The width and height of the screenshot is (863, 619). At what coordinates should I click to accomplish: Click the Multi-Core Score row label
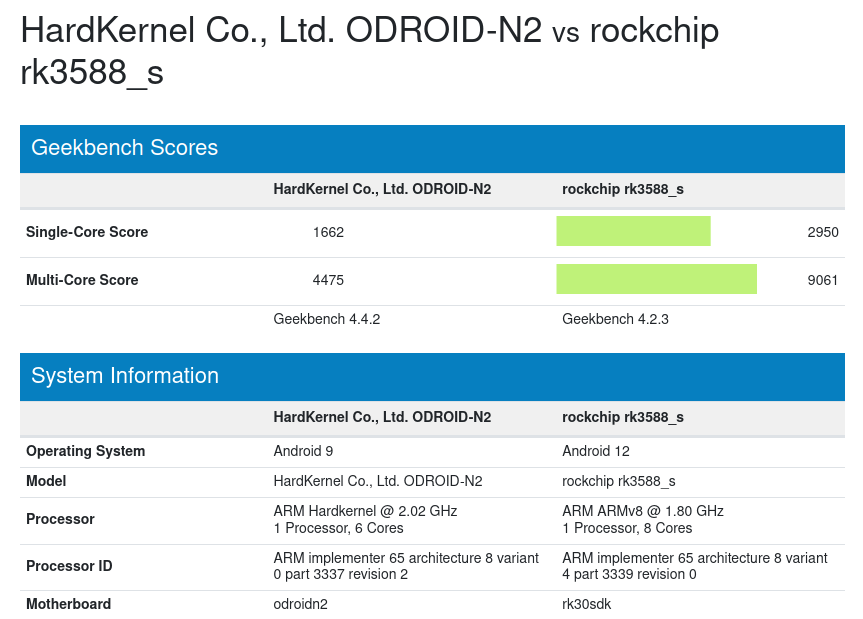pos(82,280)
